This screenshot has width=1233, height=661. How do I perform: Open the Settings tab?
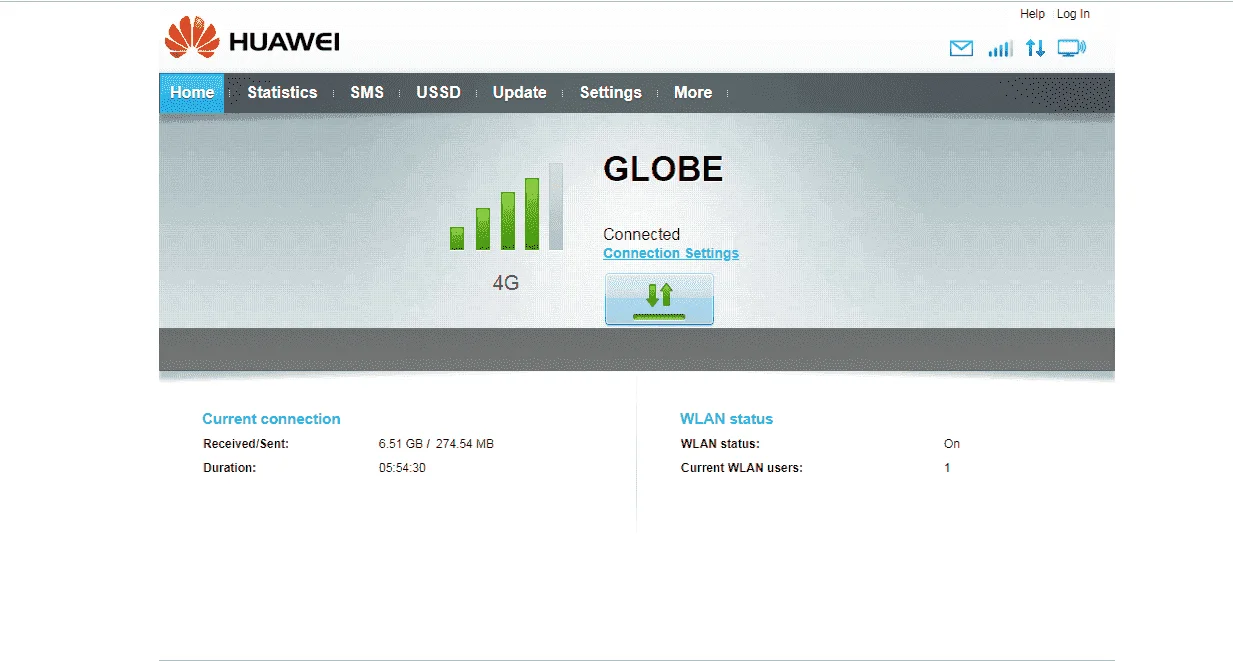[x=611, y=92]
